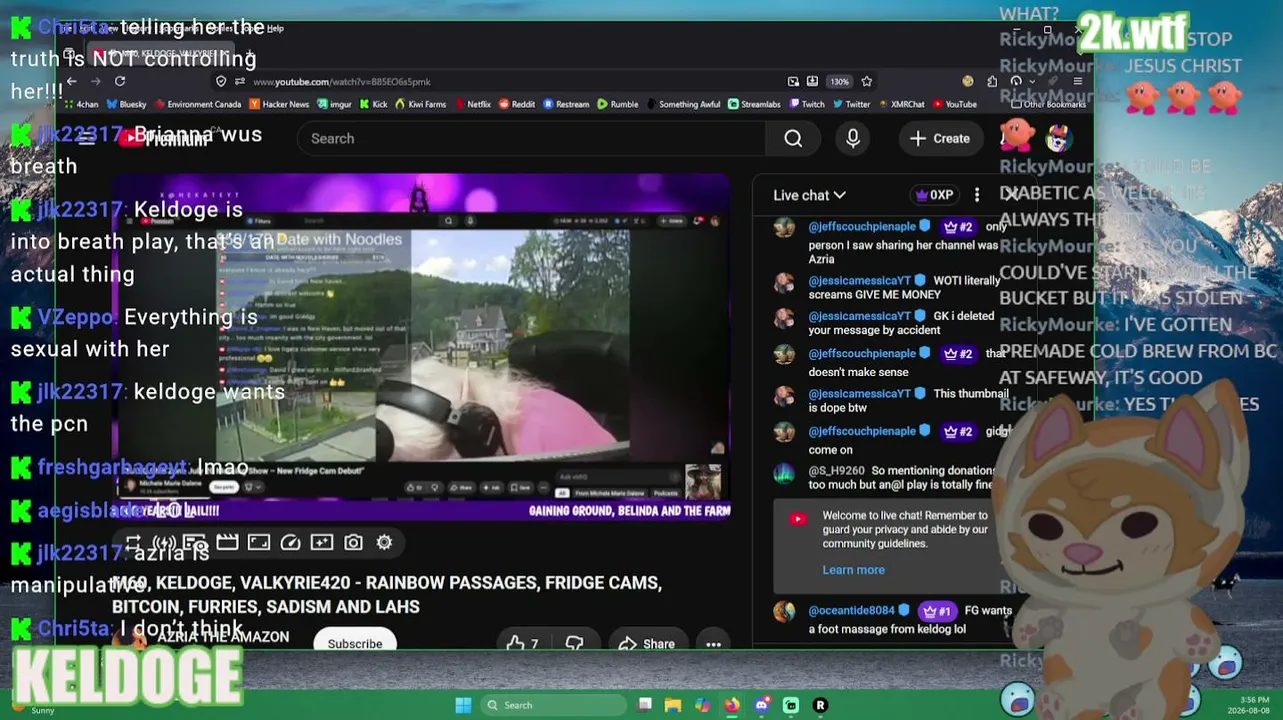
Task: Start voice search with the microphone
Action: (x=853, y=138)
